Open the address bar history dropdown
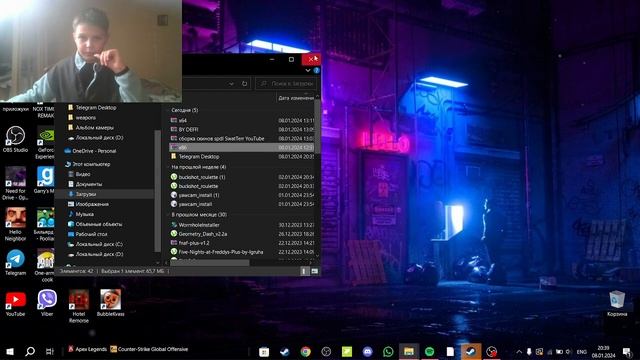The width and height of the screenshot is (640, 360). point(231,84)
